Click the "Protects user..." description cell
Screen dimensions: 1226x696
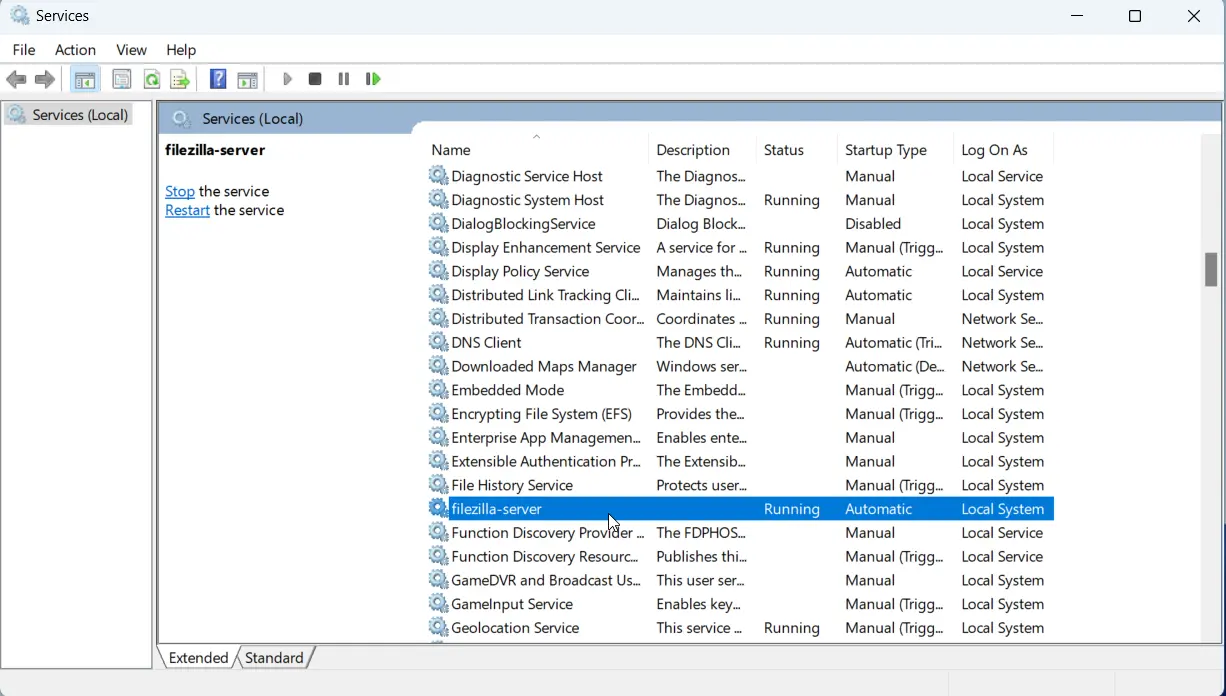[x=702, y=485]
